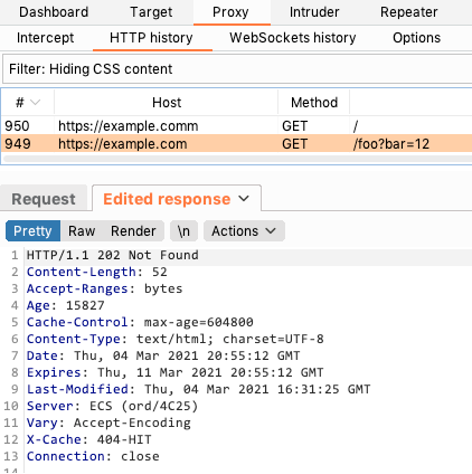Toggle the \n non-printable characters button
This screenshot has width=472, height=474.
pyautogui.click(x=184, y=231)
